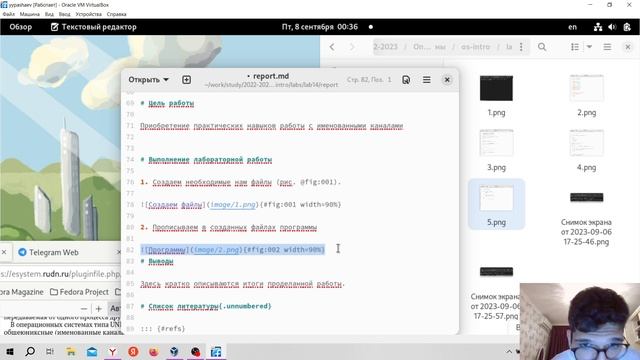Click the 'Цель работы' heading line
Screen dimensions: 640x360
pyautogui.click(x=167, y=103)
